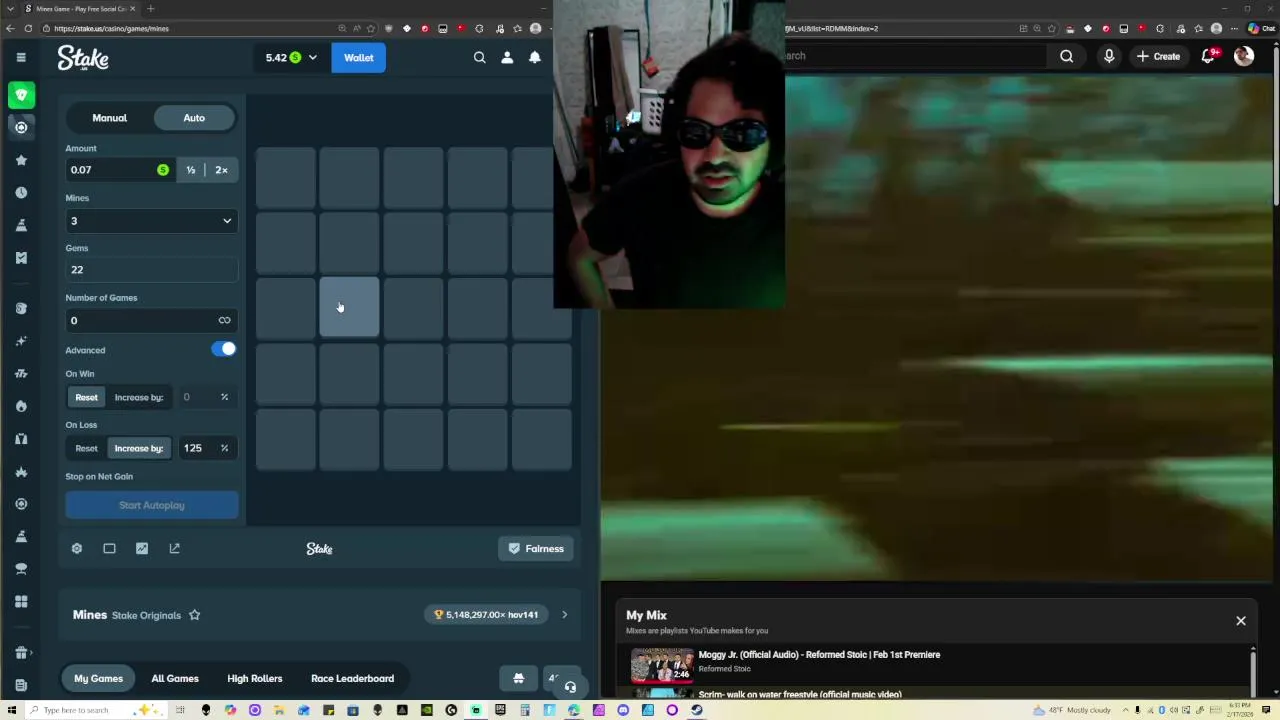Click the Stake Originals label
The height and width of the screenshot is (720, 1280).
point(146,615)
